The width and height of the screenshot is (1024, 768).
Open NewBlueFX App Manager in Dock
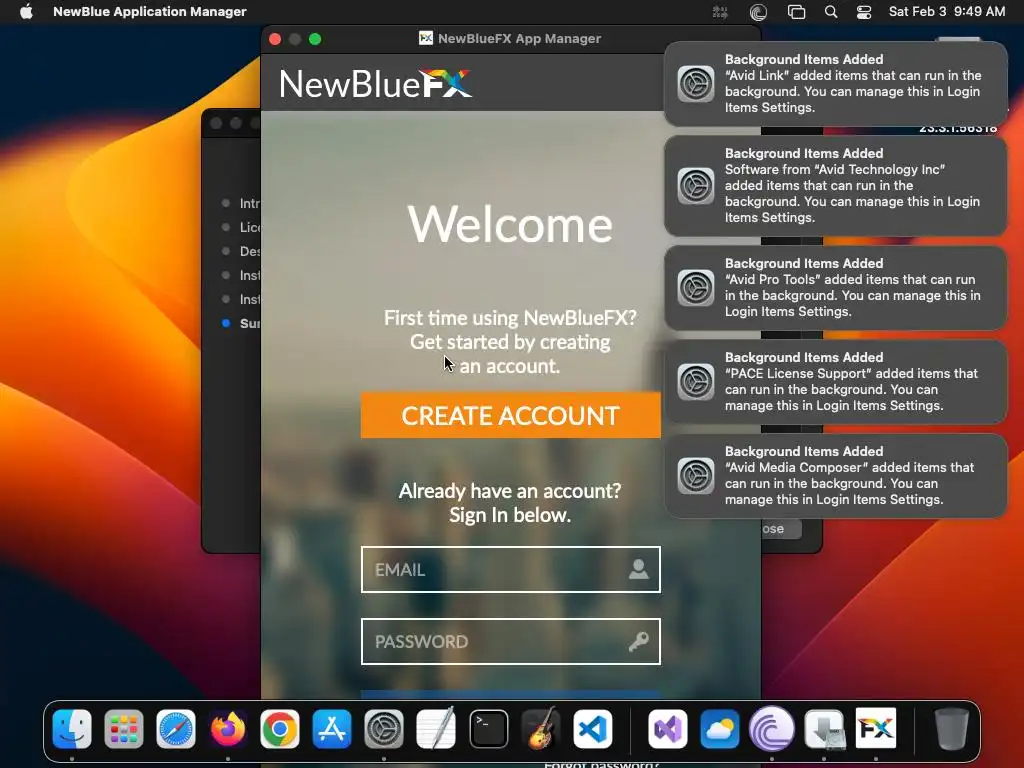tap(876, 728)
